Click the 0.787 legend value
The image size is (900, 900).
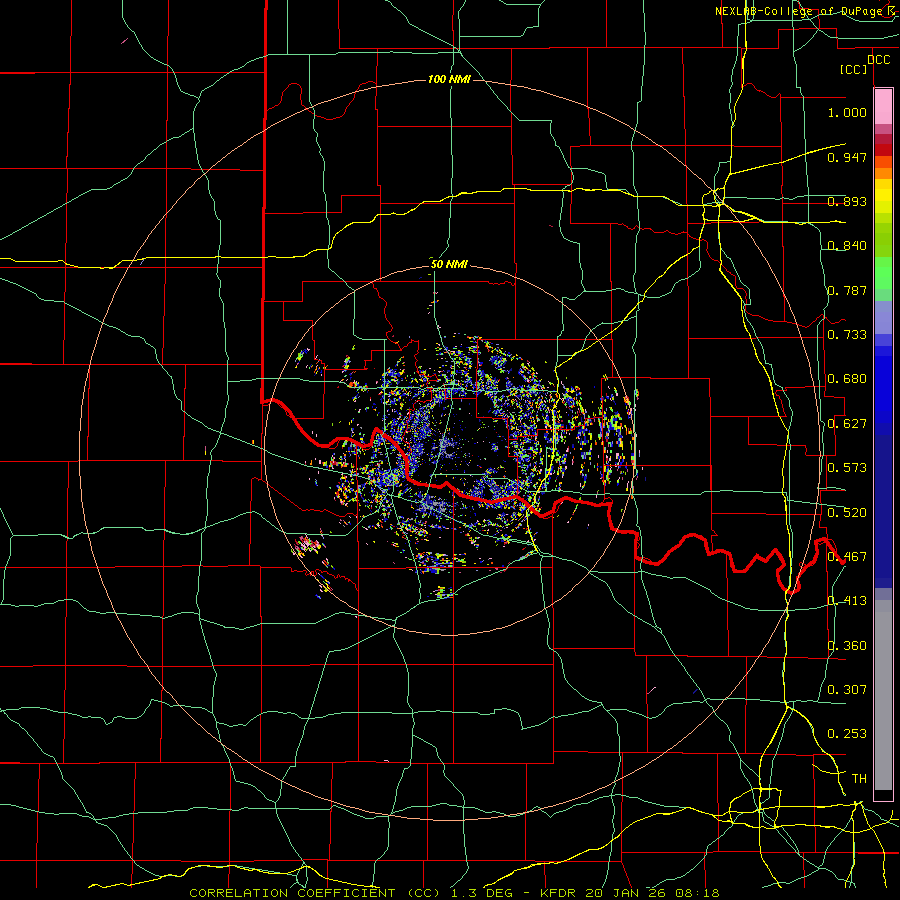click(847, 290)
